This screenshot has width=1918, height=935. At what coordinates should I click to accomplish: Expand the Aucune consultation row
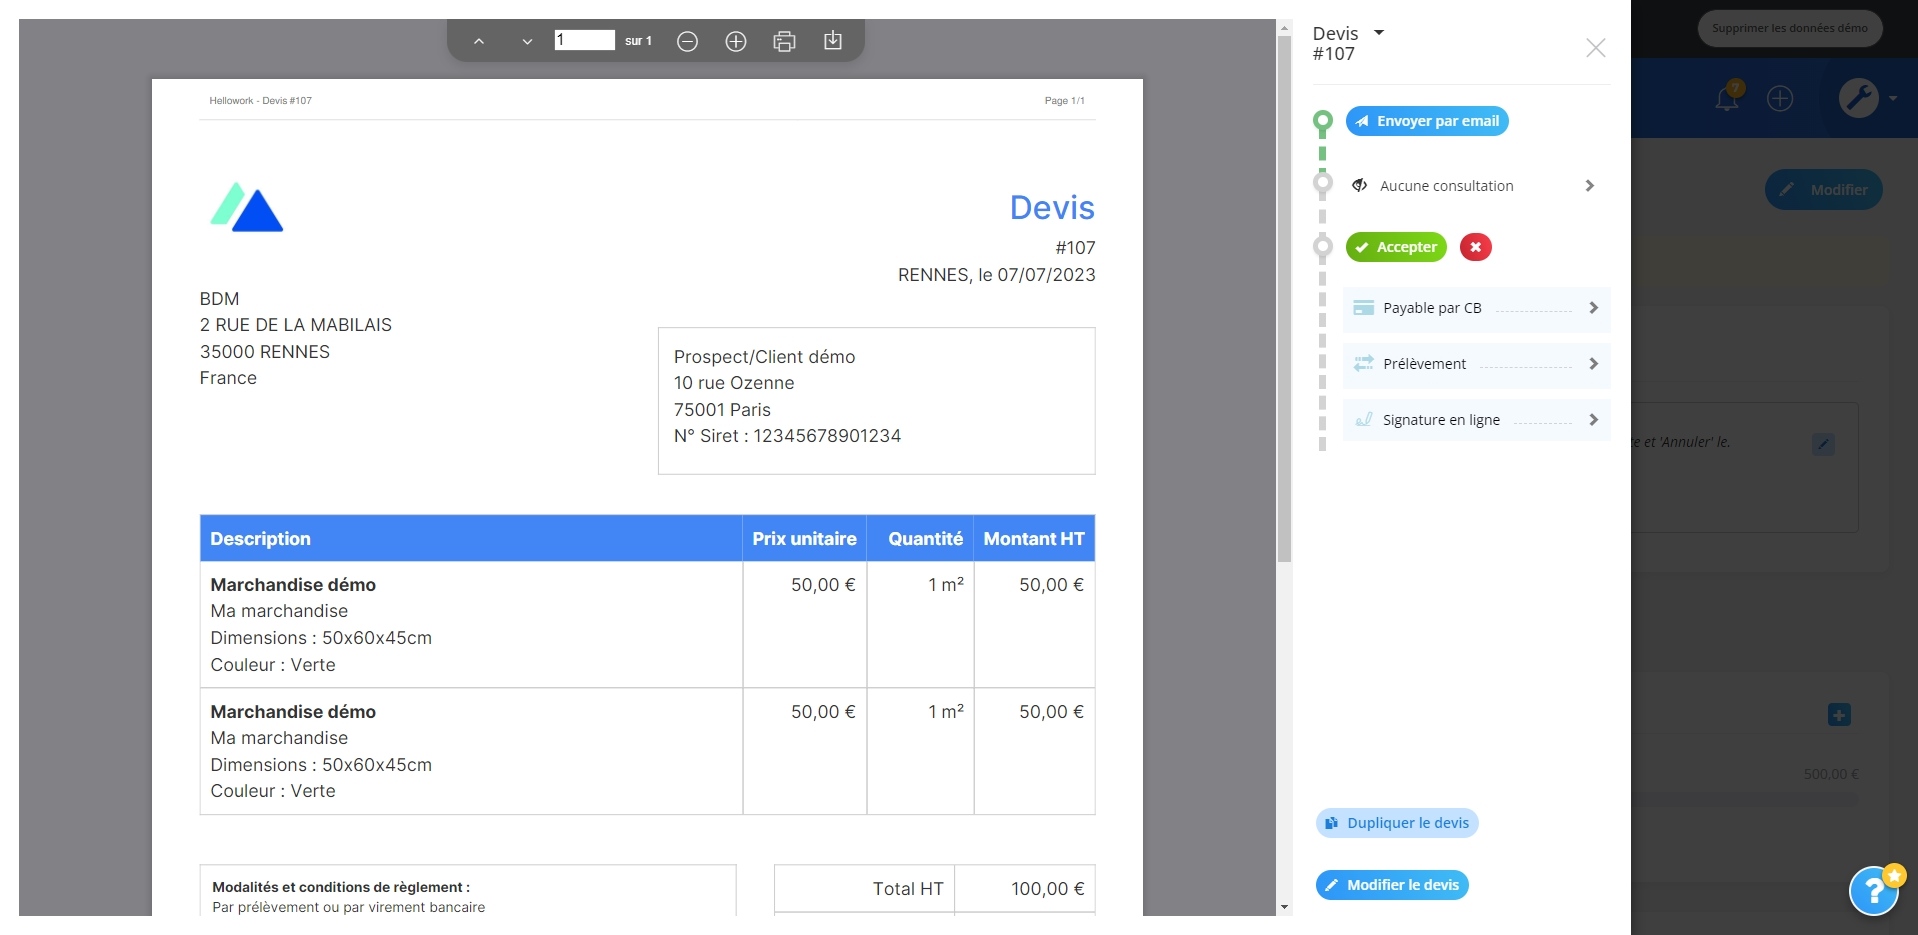1472,186
